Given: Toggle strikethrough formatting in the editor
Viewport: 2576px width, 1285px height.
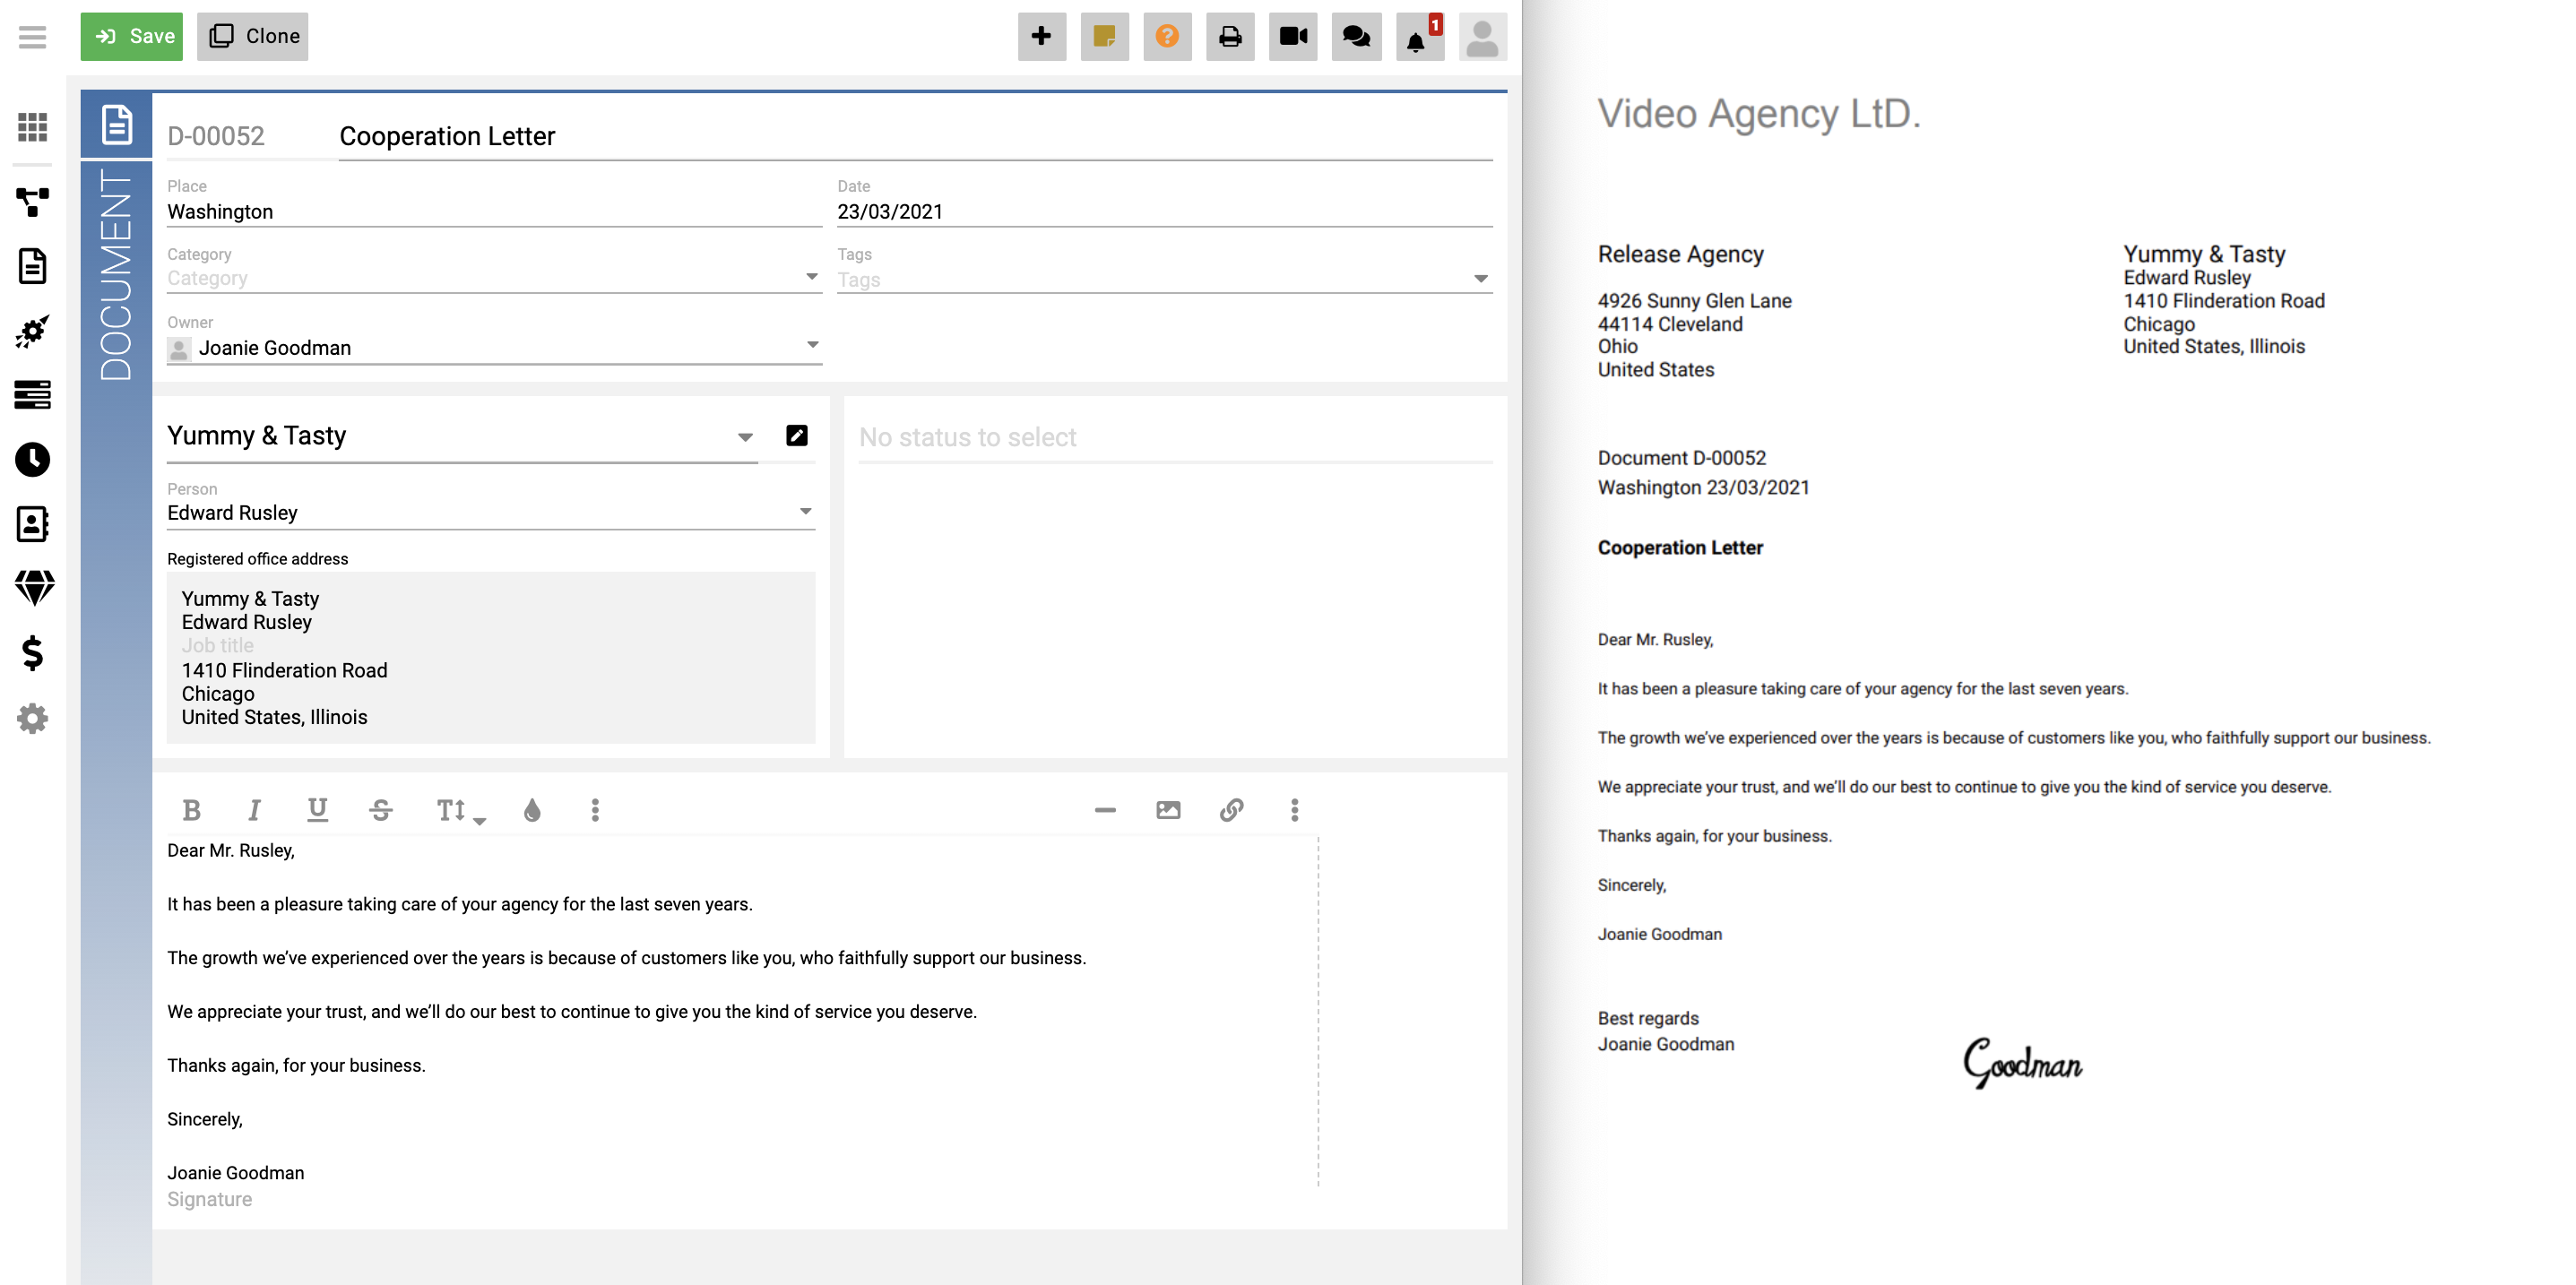Looking at the screenshot, I should click(x=380, y=810).
